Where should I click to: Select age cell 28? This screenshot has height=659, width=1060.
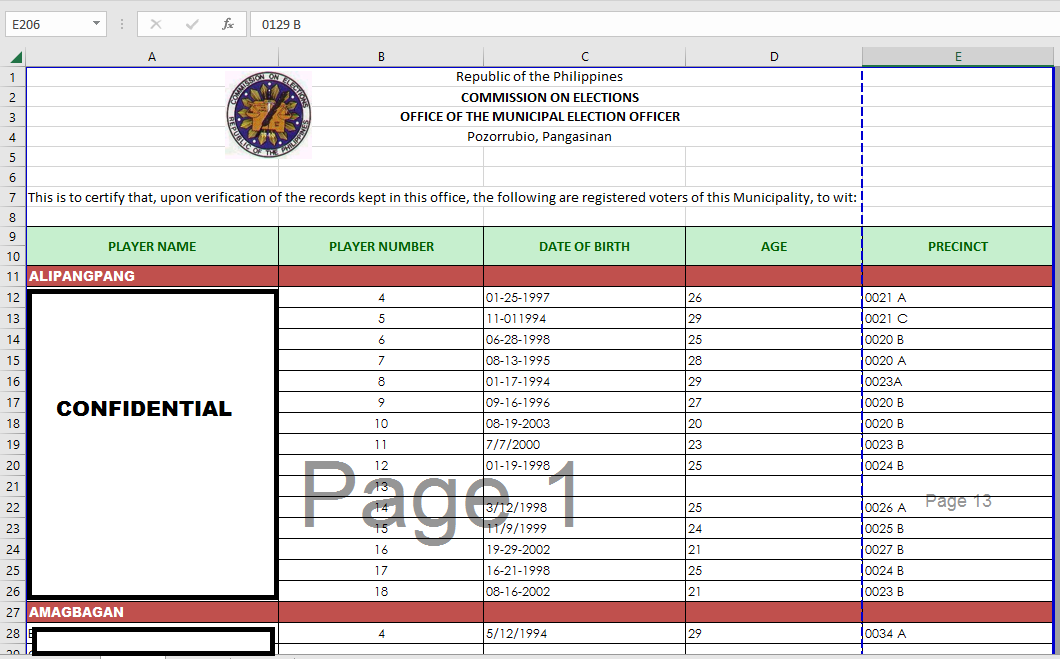click(x=774, y=360)
